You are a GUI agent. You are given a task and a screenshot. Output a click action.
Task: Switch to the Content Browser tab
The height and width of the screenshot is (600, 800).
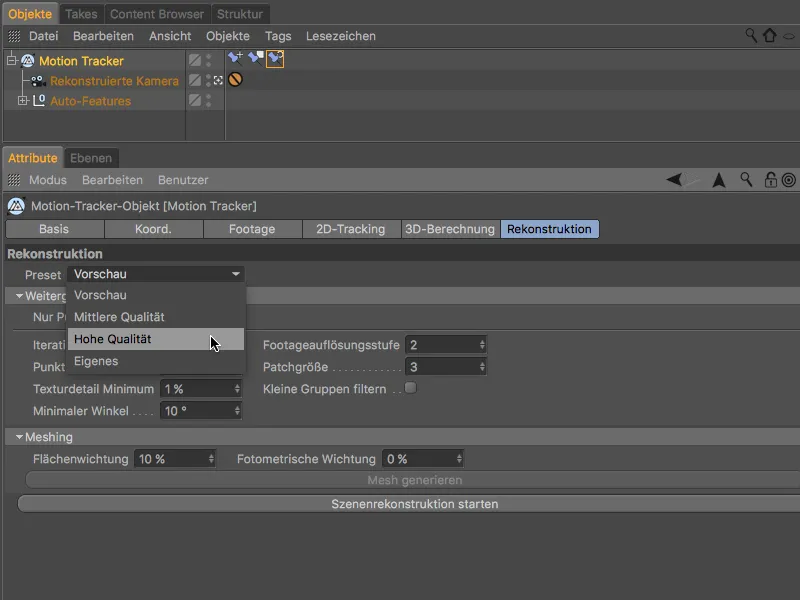click(157, 14)
